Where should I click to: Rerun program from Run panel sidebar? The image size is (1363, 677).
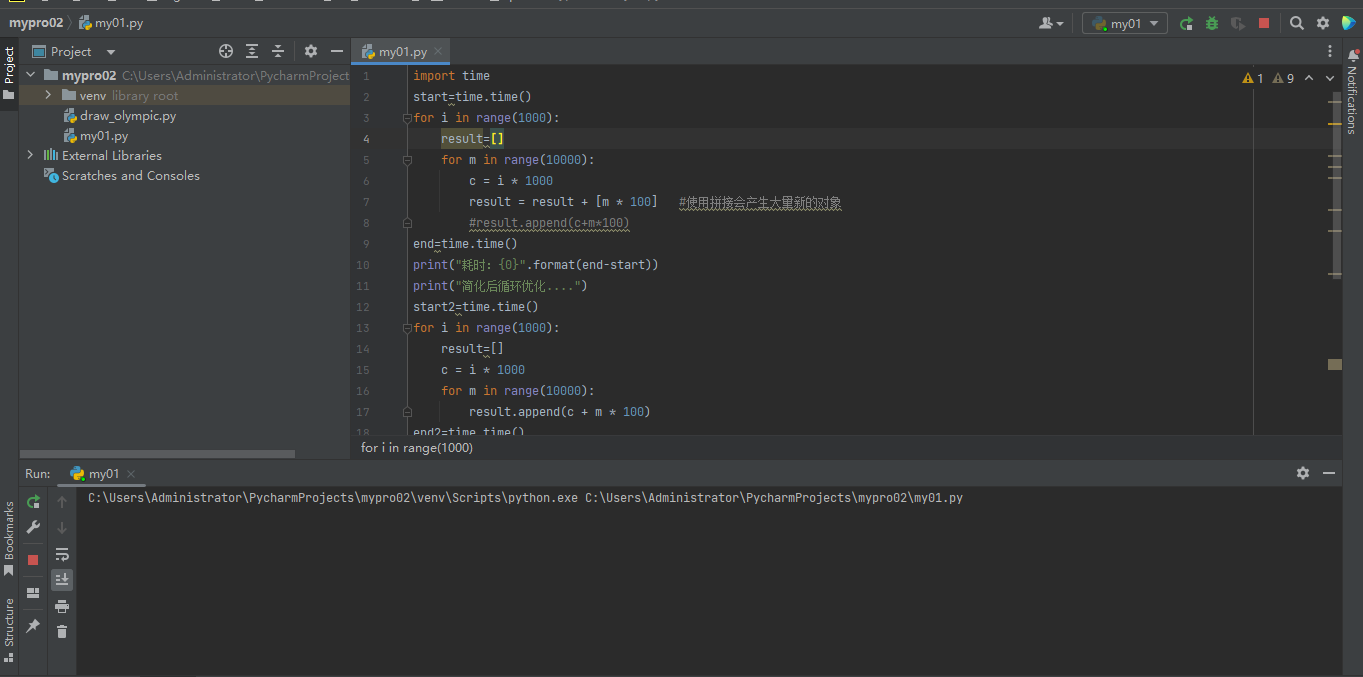(33, 502)
